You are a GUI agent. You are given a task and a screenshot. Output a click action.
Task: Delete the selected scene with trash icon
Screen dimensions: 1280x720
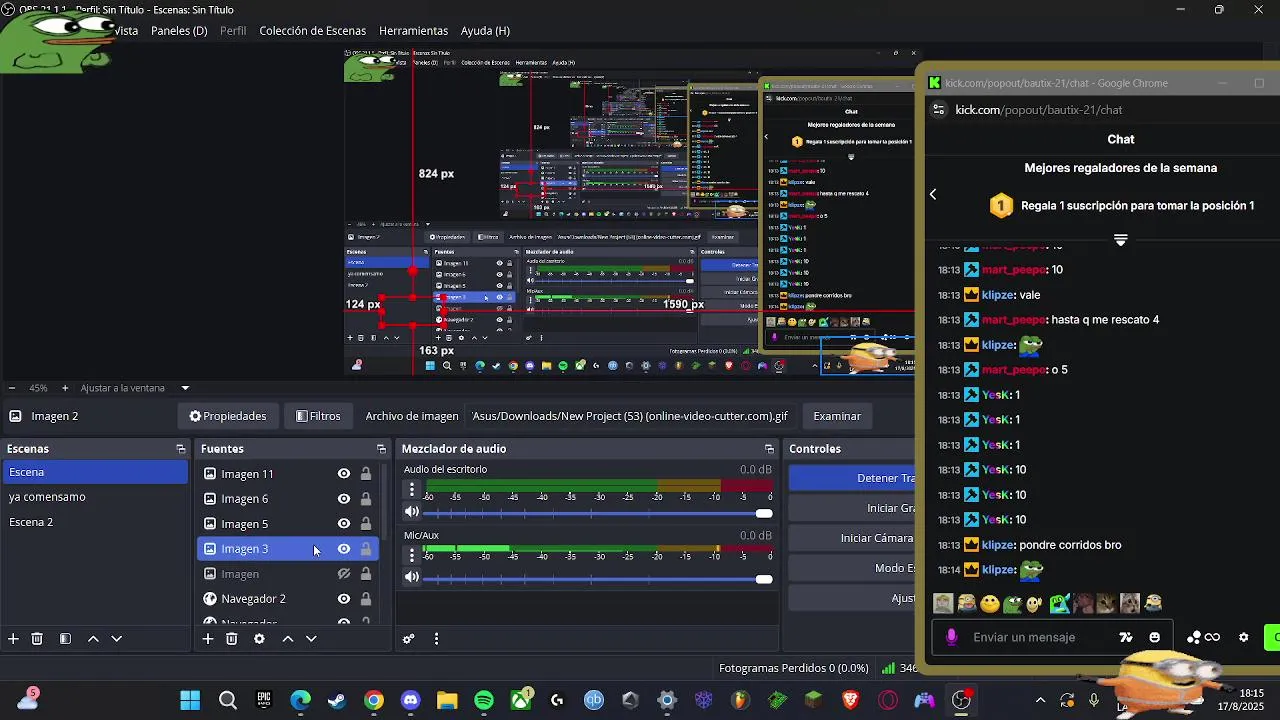click(x=37, y=639)
